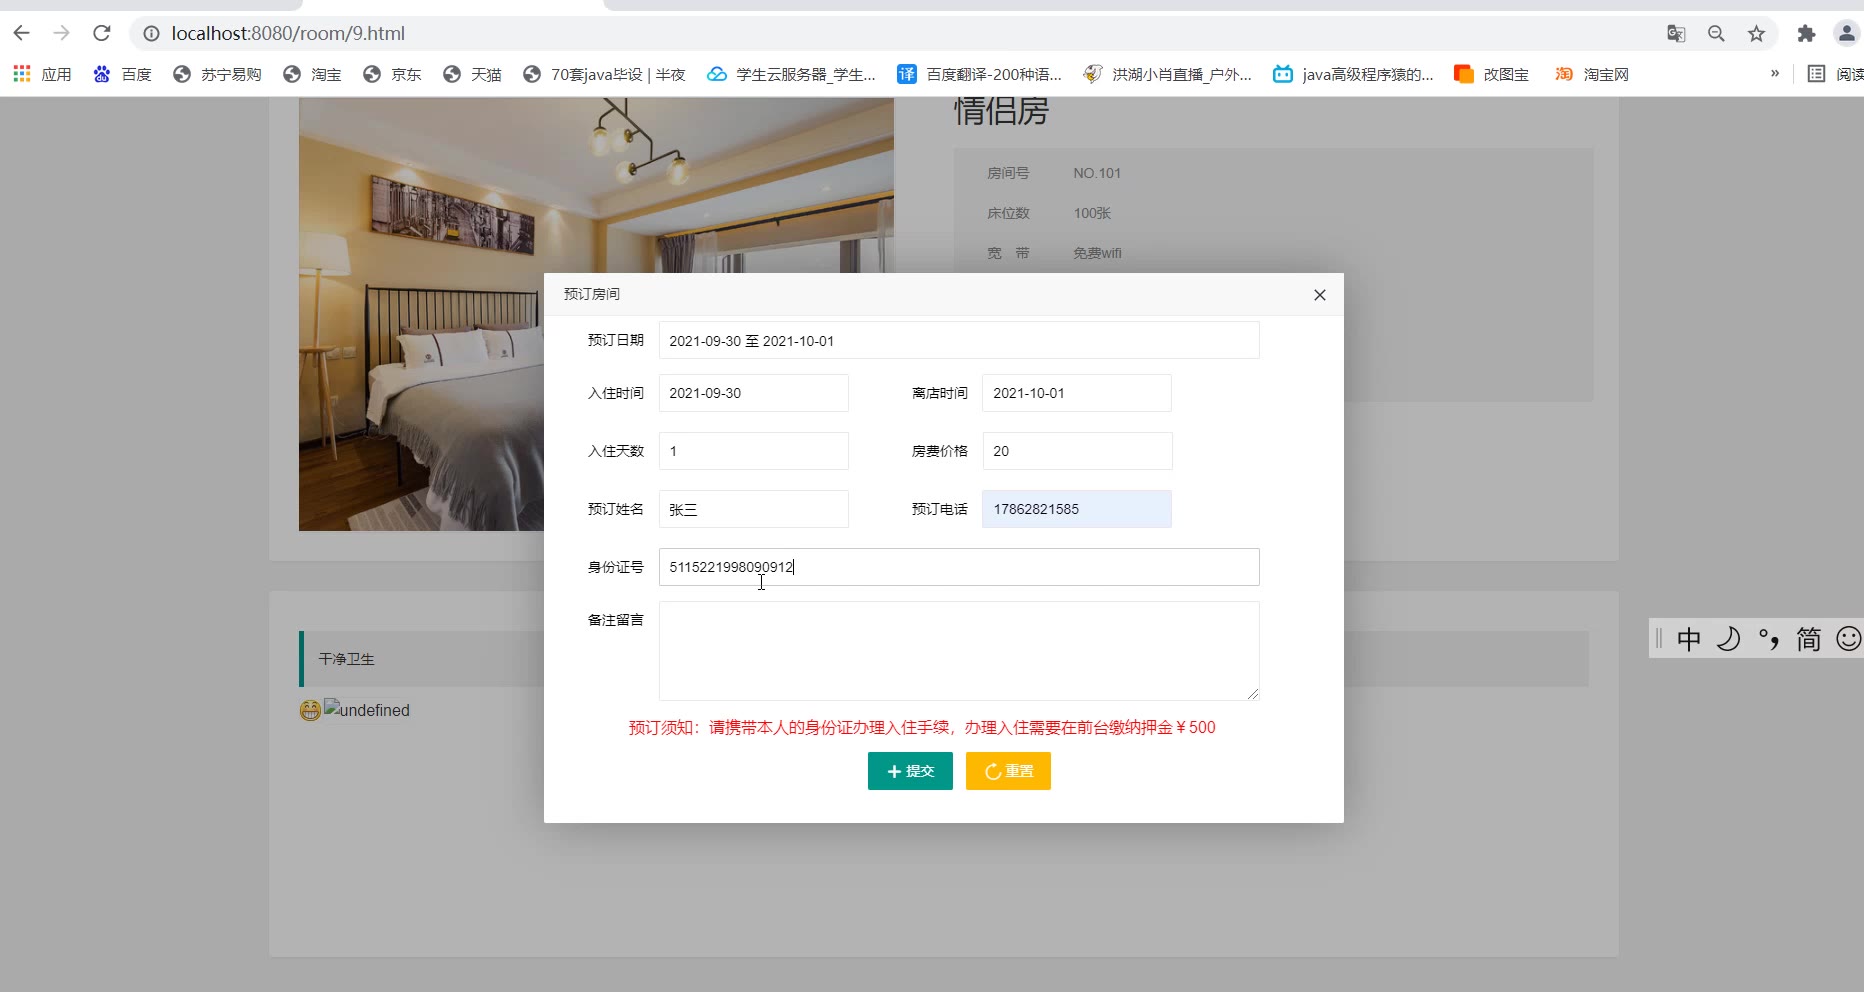Click the 入住时间 field

pos(754,393)
